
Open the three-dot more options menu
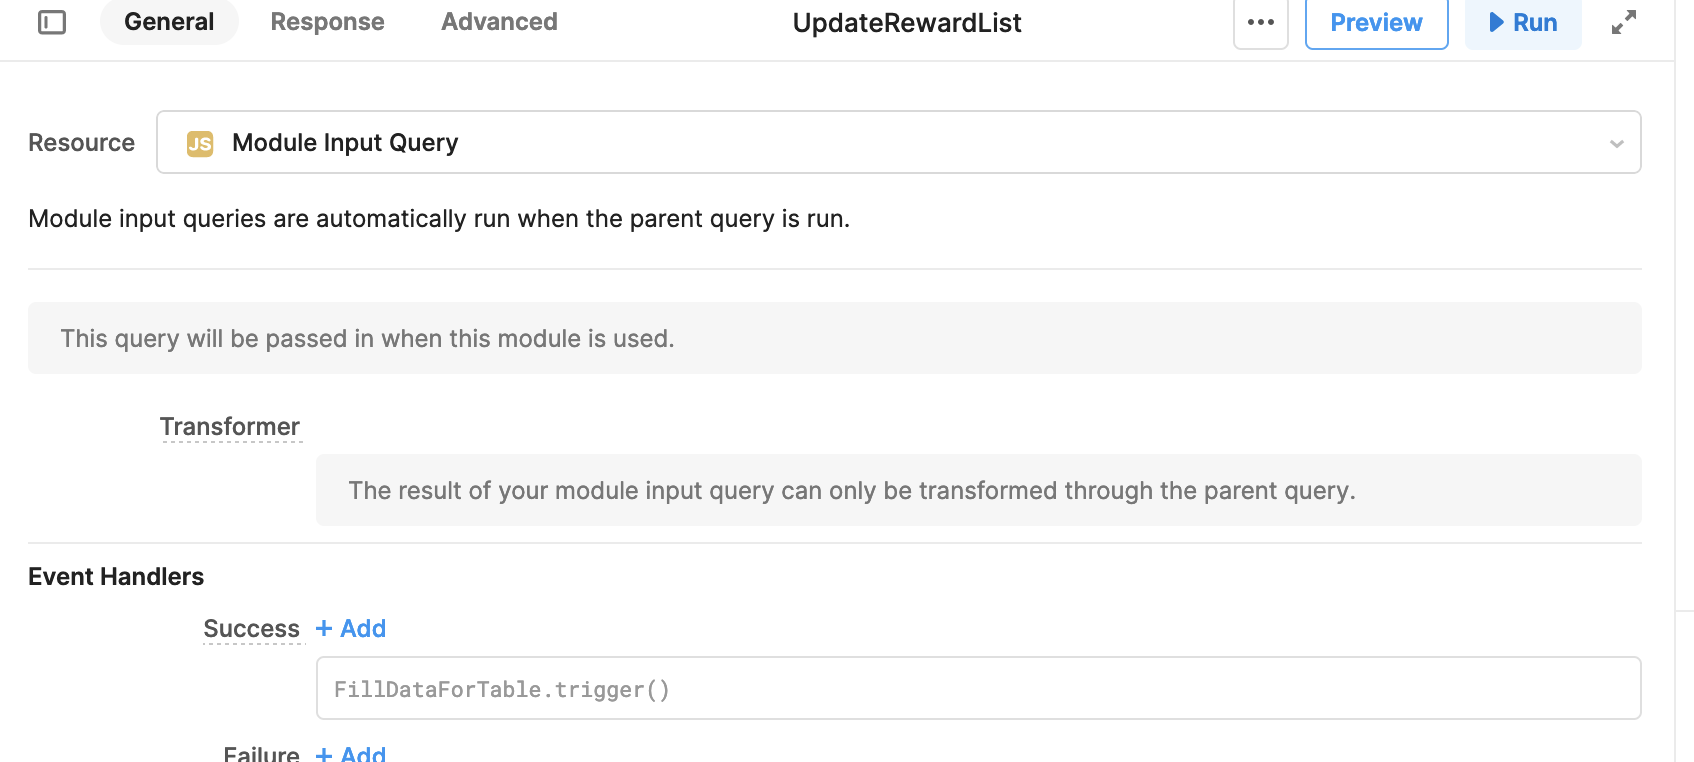[x=1261, y=22]
